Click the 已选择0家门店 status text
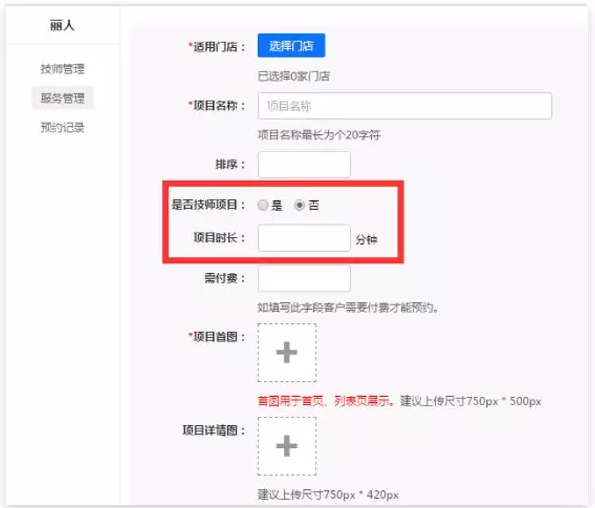The width and height of the screenshot is (595, 508). (x=293, y=76)
